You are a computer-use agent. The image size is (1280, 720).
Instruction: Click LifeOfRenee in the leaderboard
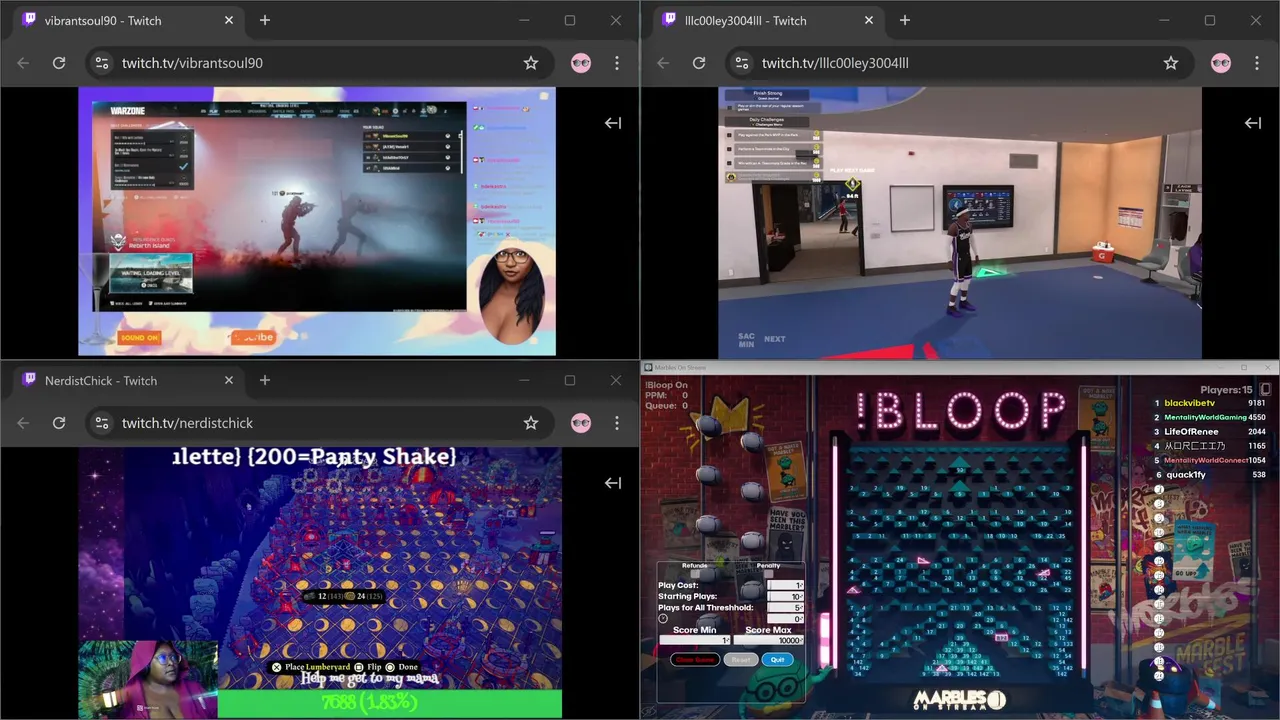[x=1191, y=431]
